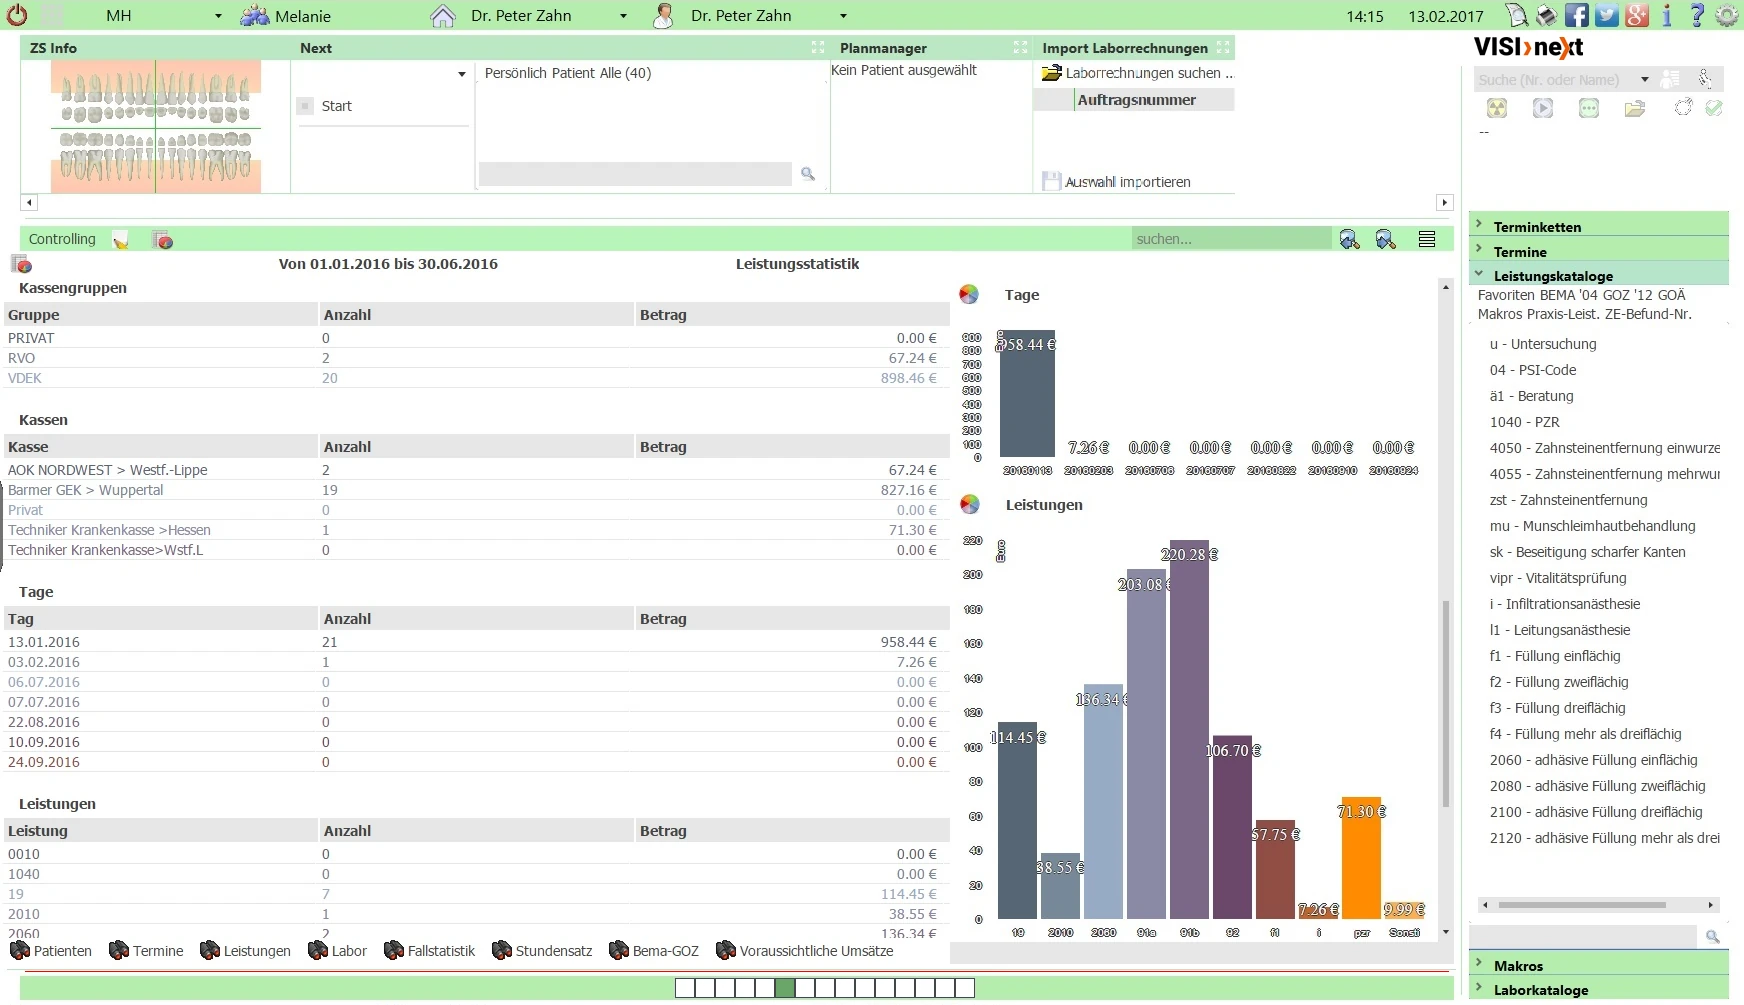Click the Tage chart color wheel icon
The height and width of the screenshot is (1005, 1744).
click(969, 294)
